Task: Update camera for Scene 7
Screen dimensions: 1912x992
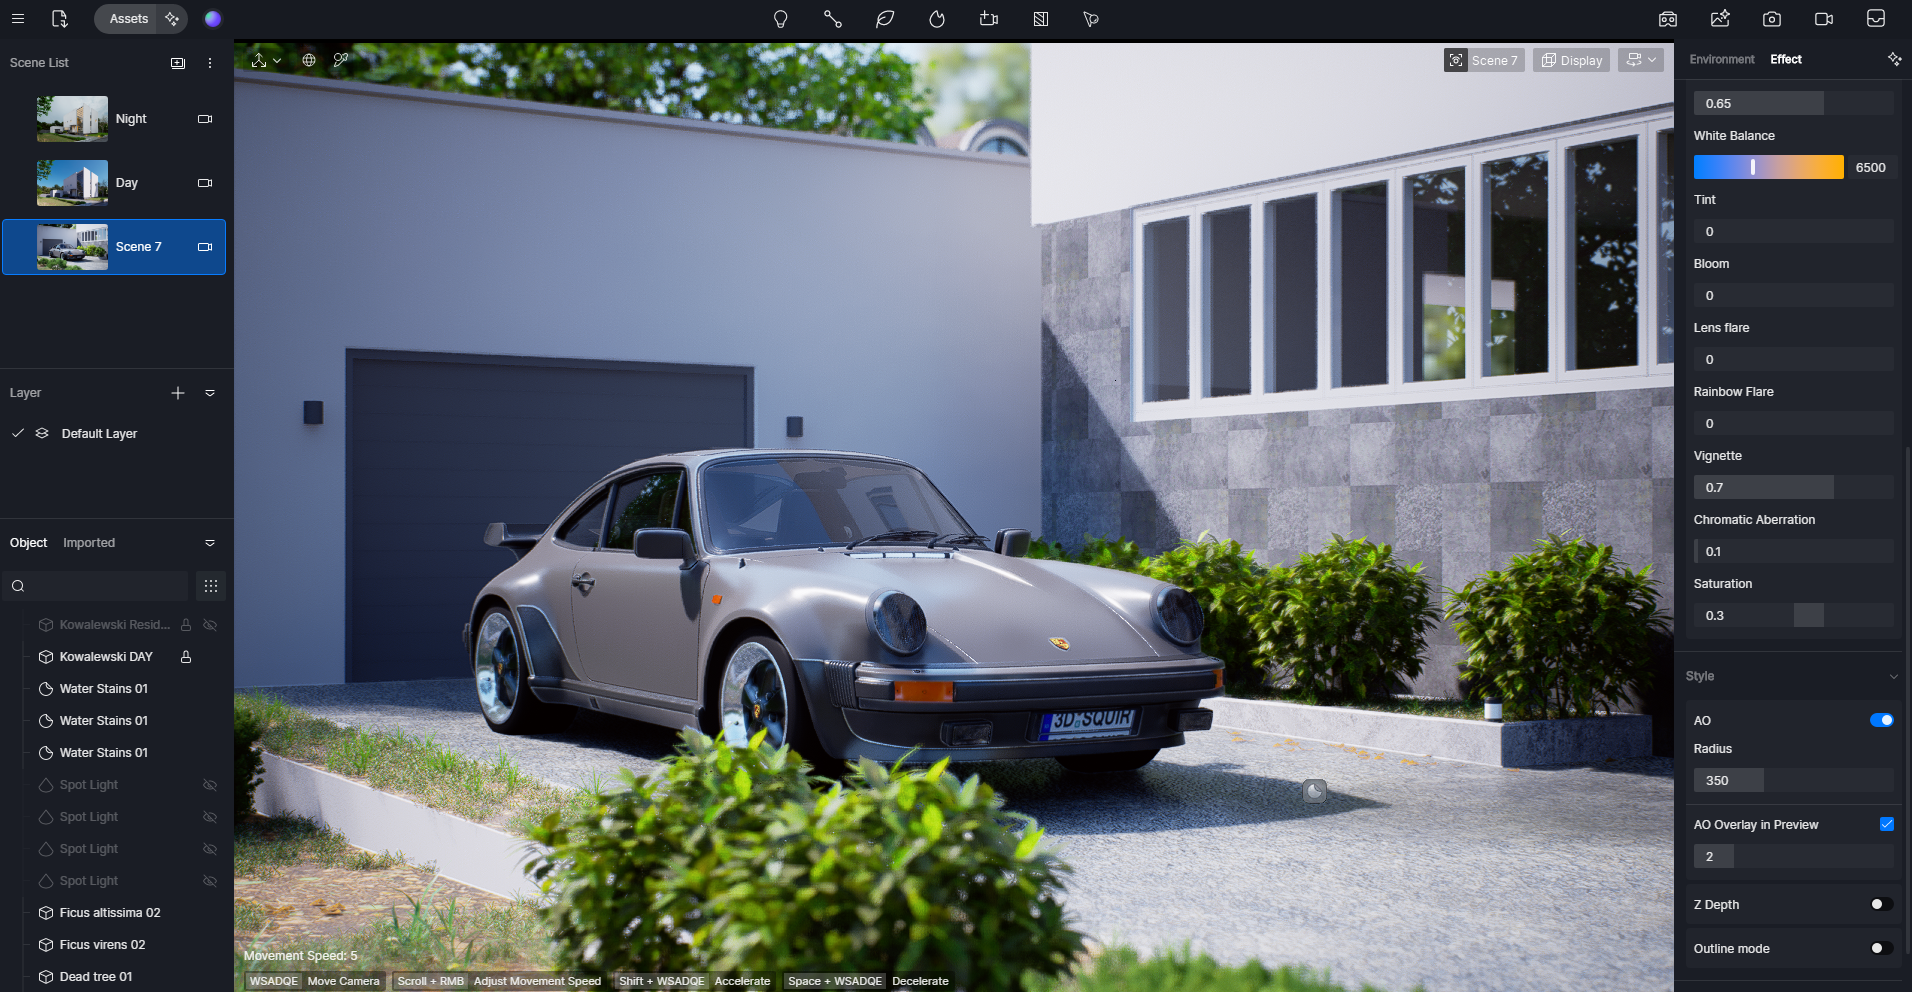Action: [205, 247]
